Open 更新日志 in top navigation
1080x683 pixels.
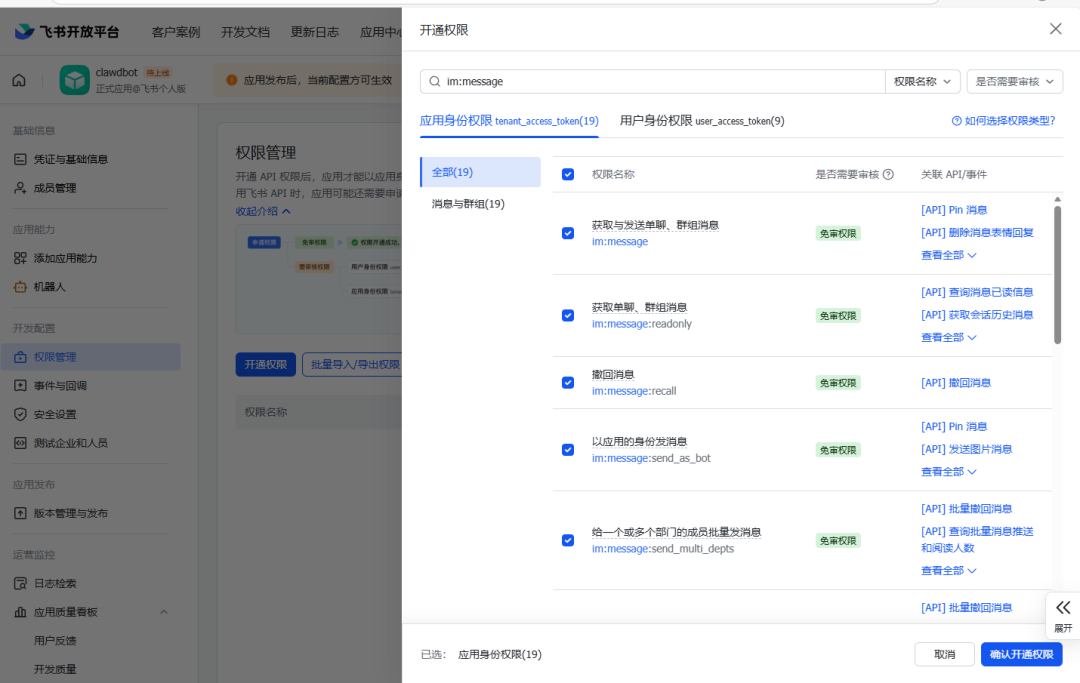coord(315,32)
